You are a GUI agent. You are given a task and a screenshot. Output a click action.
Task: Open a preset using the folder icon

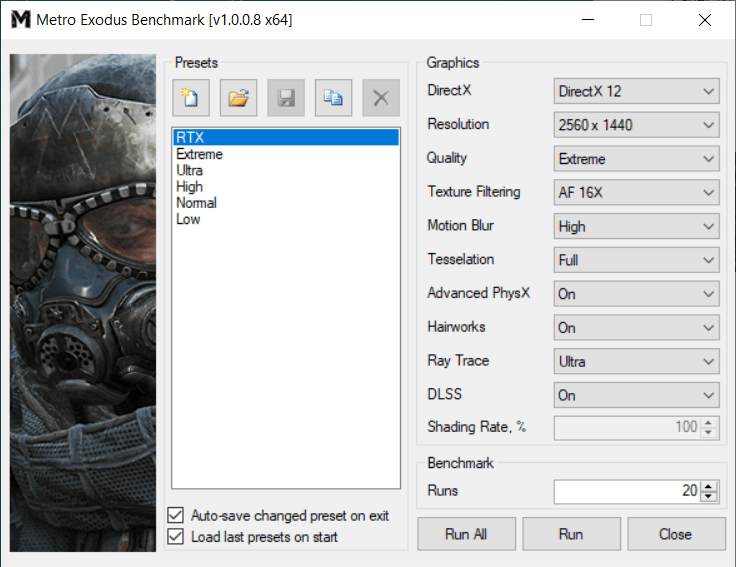[238, 98]
